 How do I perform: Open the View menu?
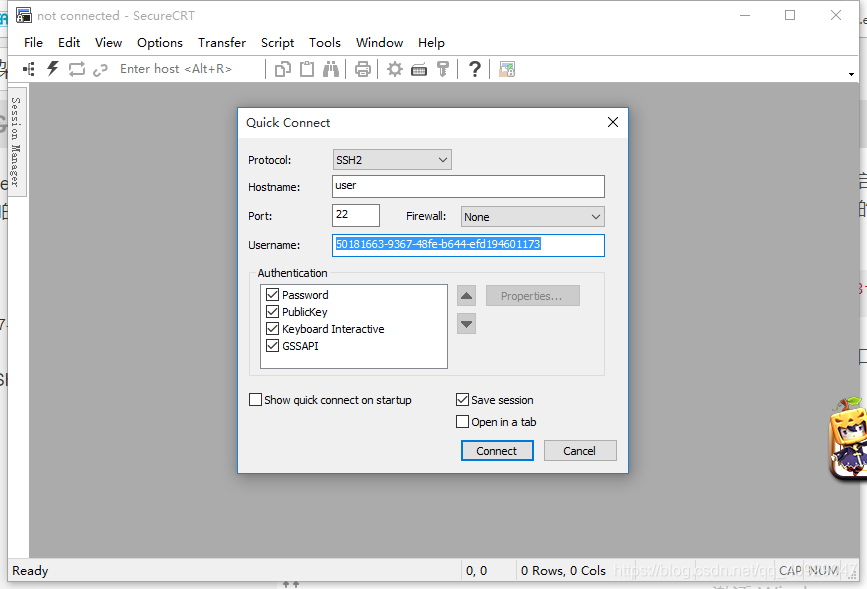pos(108,43)
